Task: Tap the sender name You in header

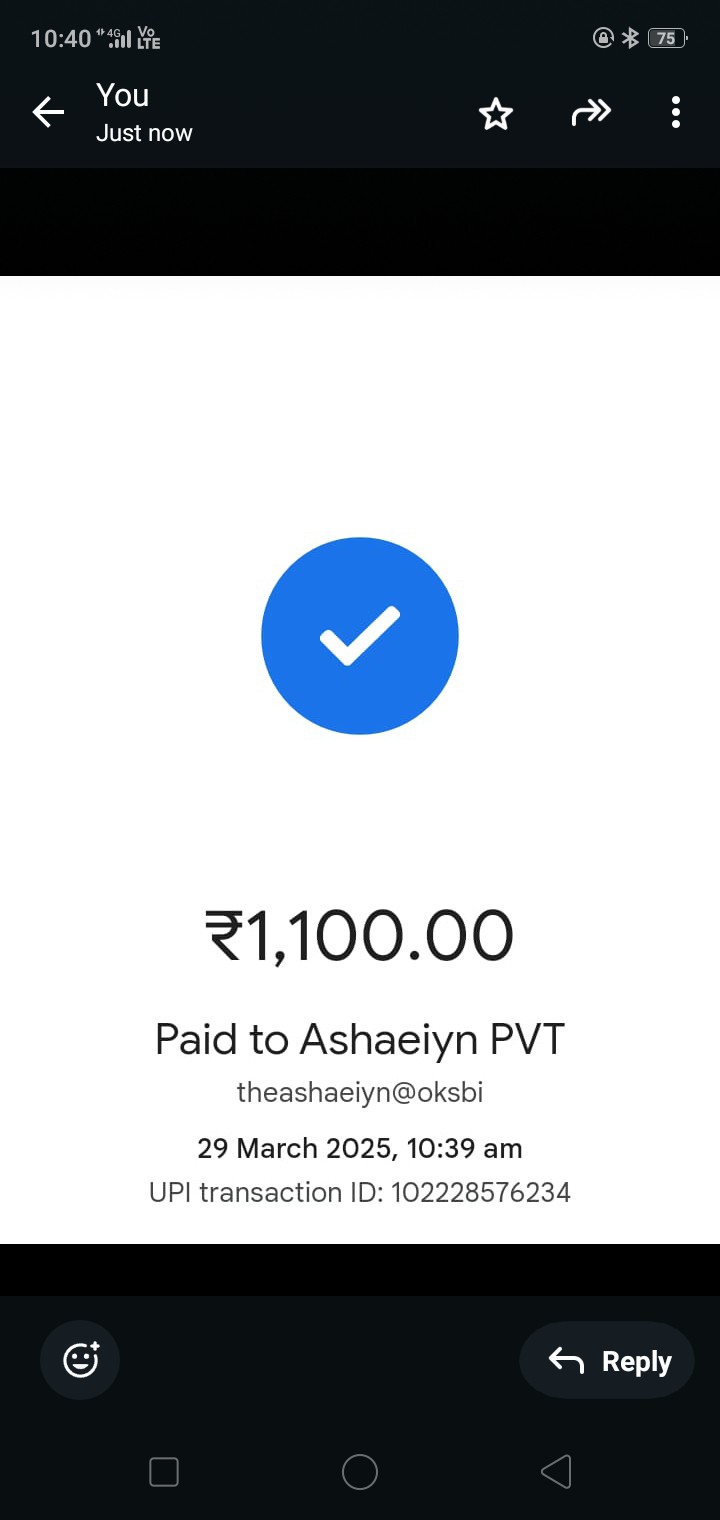Action: pyautogui.click(x=123, y=95)
